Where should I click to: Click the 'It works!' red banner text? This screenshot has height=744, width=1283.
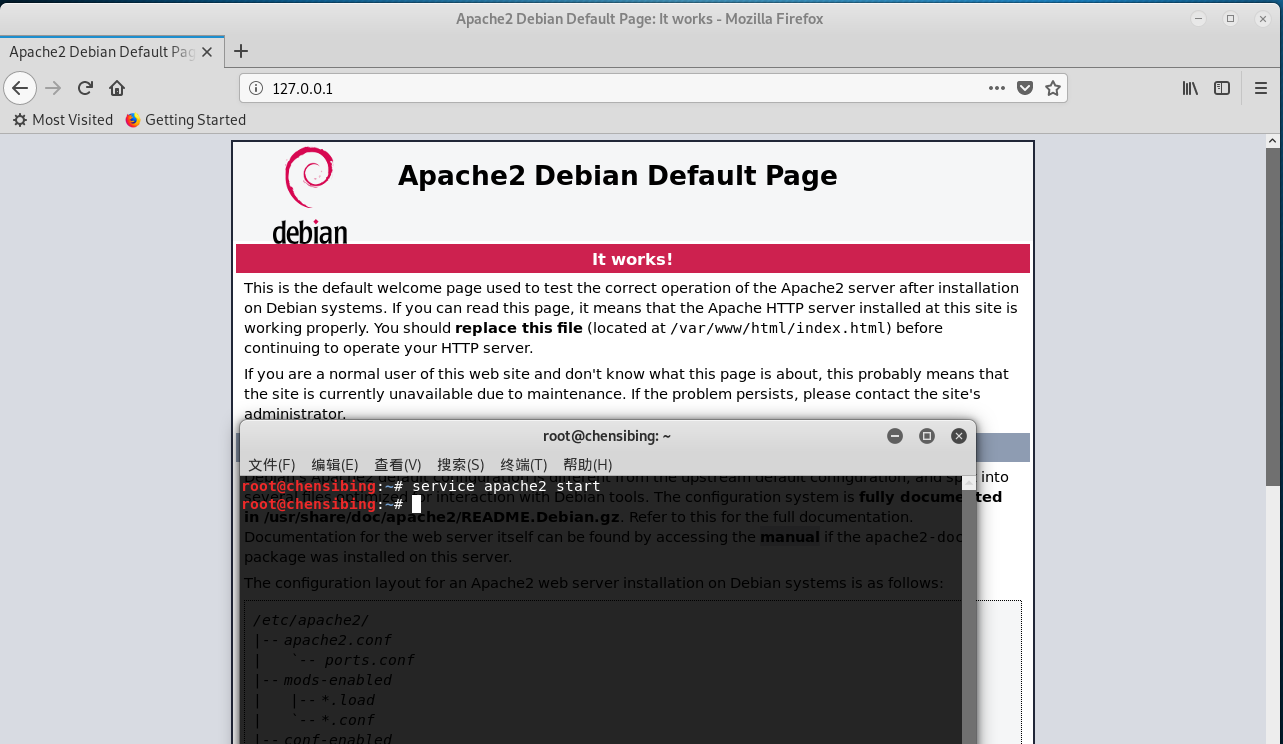pos(632,259)
